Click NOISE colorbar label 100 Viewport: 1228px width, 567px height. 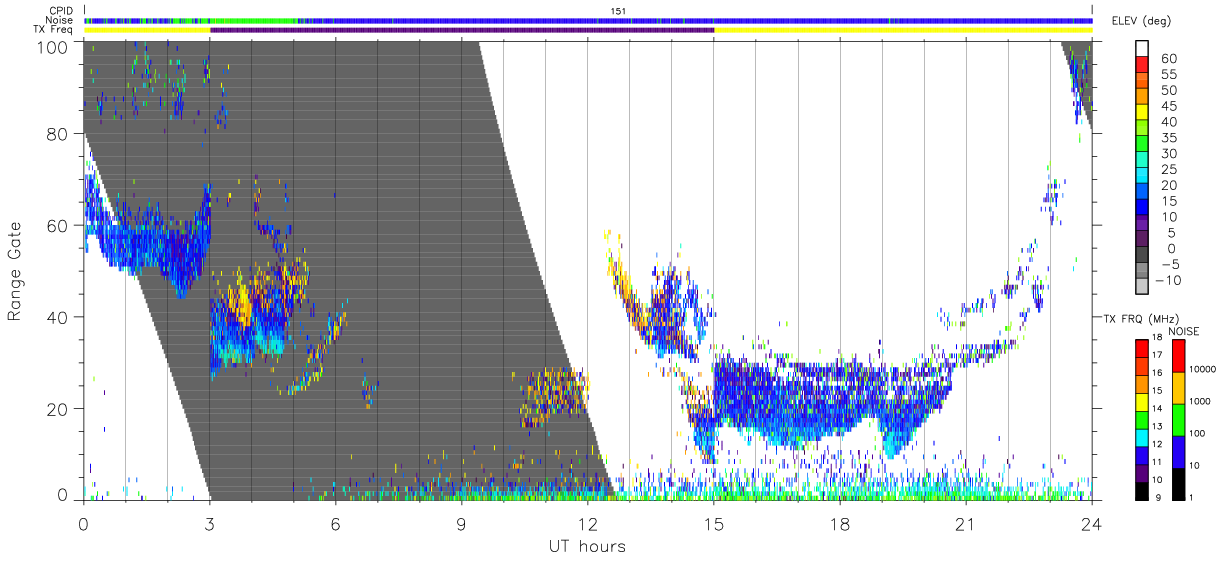coord(1196,434)
